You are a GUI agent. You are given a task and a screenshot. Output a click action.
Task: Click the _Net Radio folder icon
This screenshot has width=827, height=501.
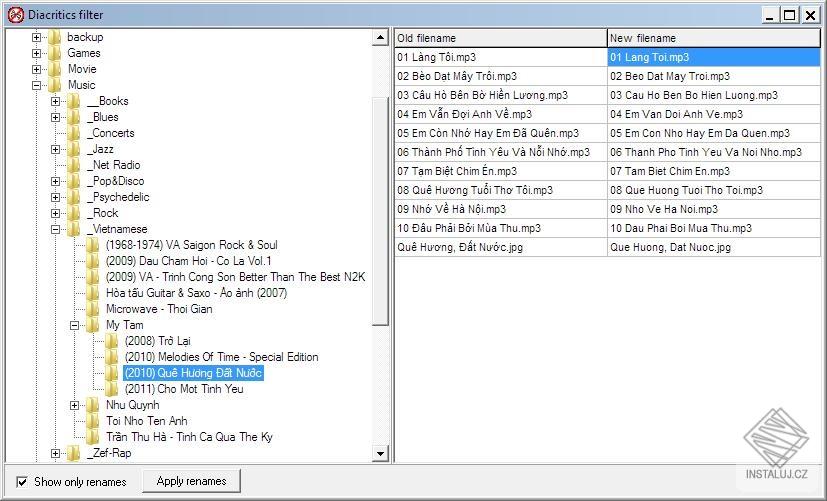tap(74, 165)
